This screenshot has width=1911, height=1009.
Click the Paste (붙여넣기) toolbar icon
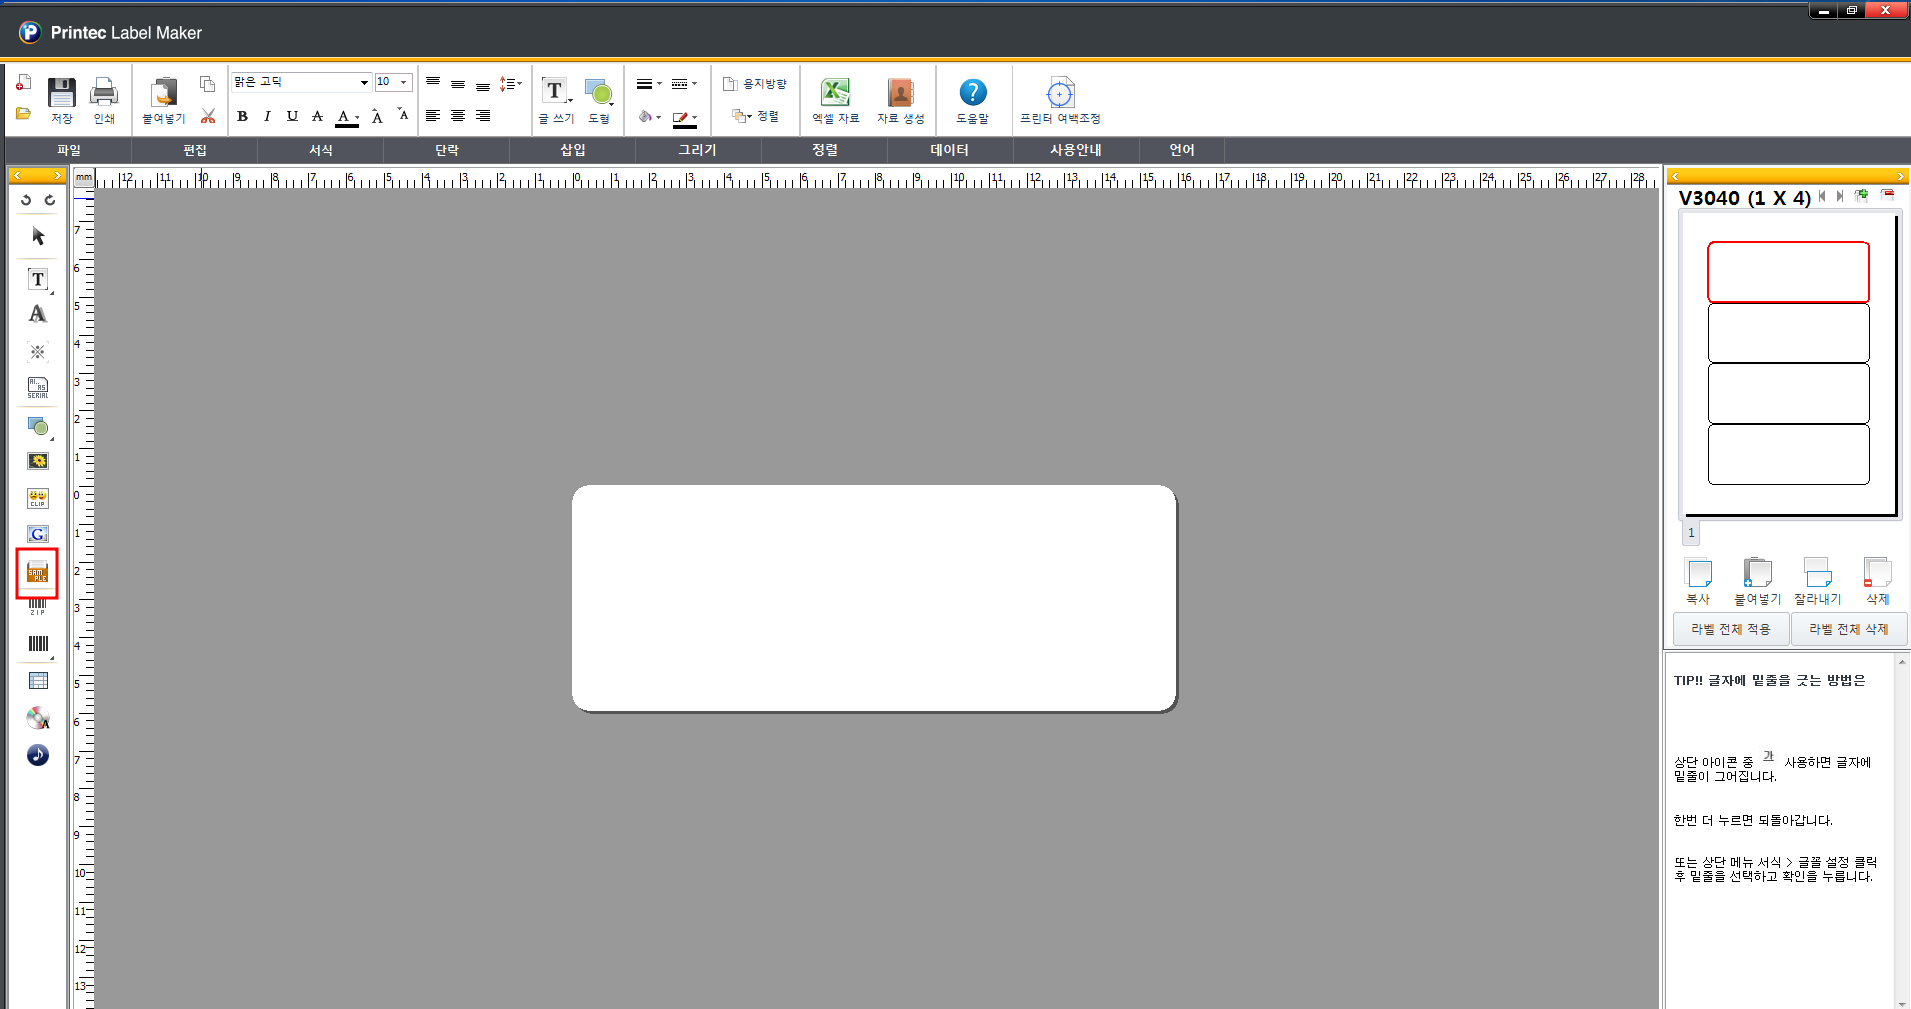coord(164,100)
